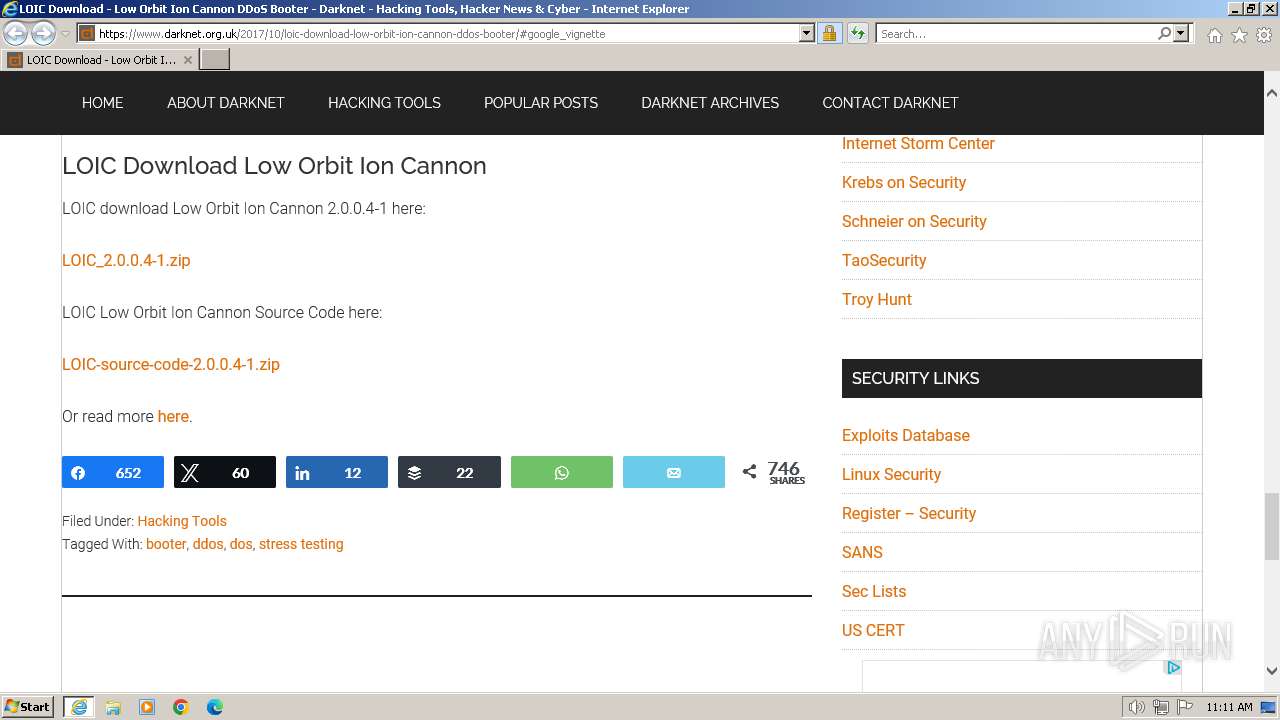Open the Action Center flag icon

click(x=1185, y=707)
